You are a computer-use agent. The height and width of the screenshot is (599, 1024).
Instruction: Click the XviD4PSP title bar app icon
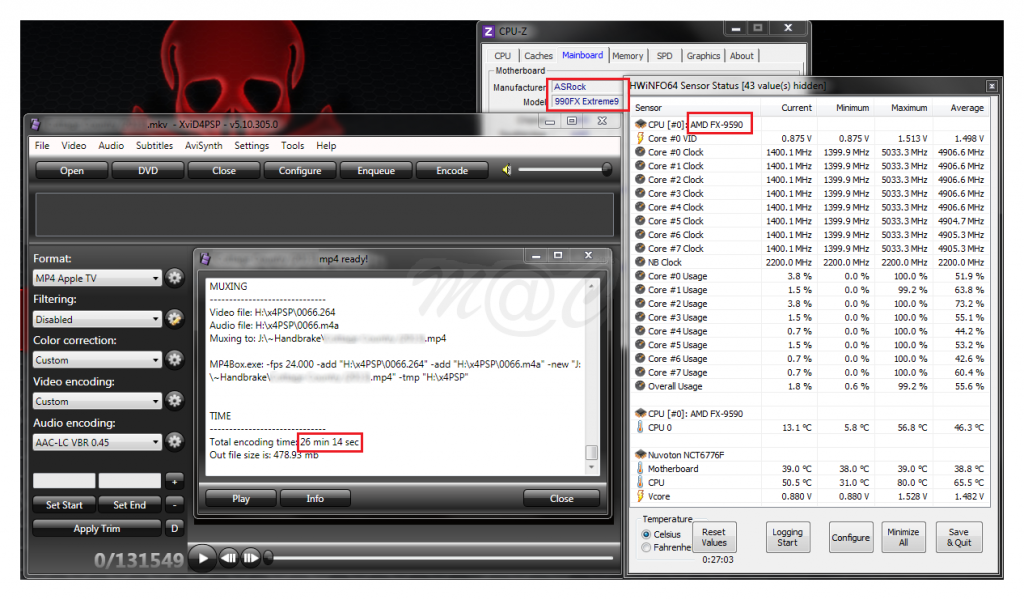point(35,124)
